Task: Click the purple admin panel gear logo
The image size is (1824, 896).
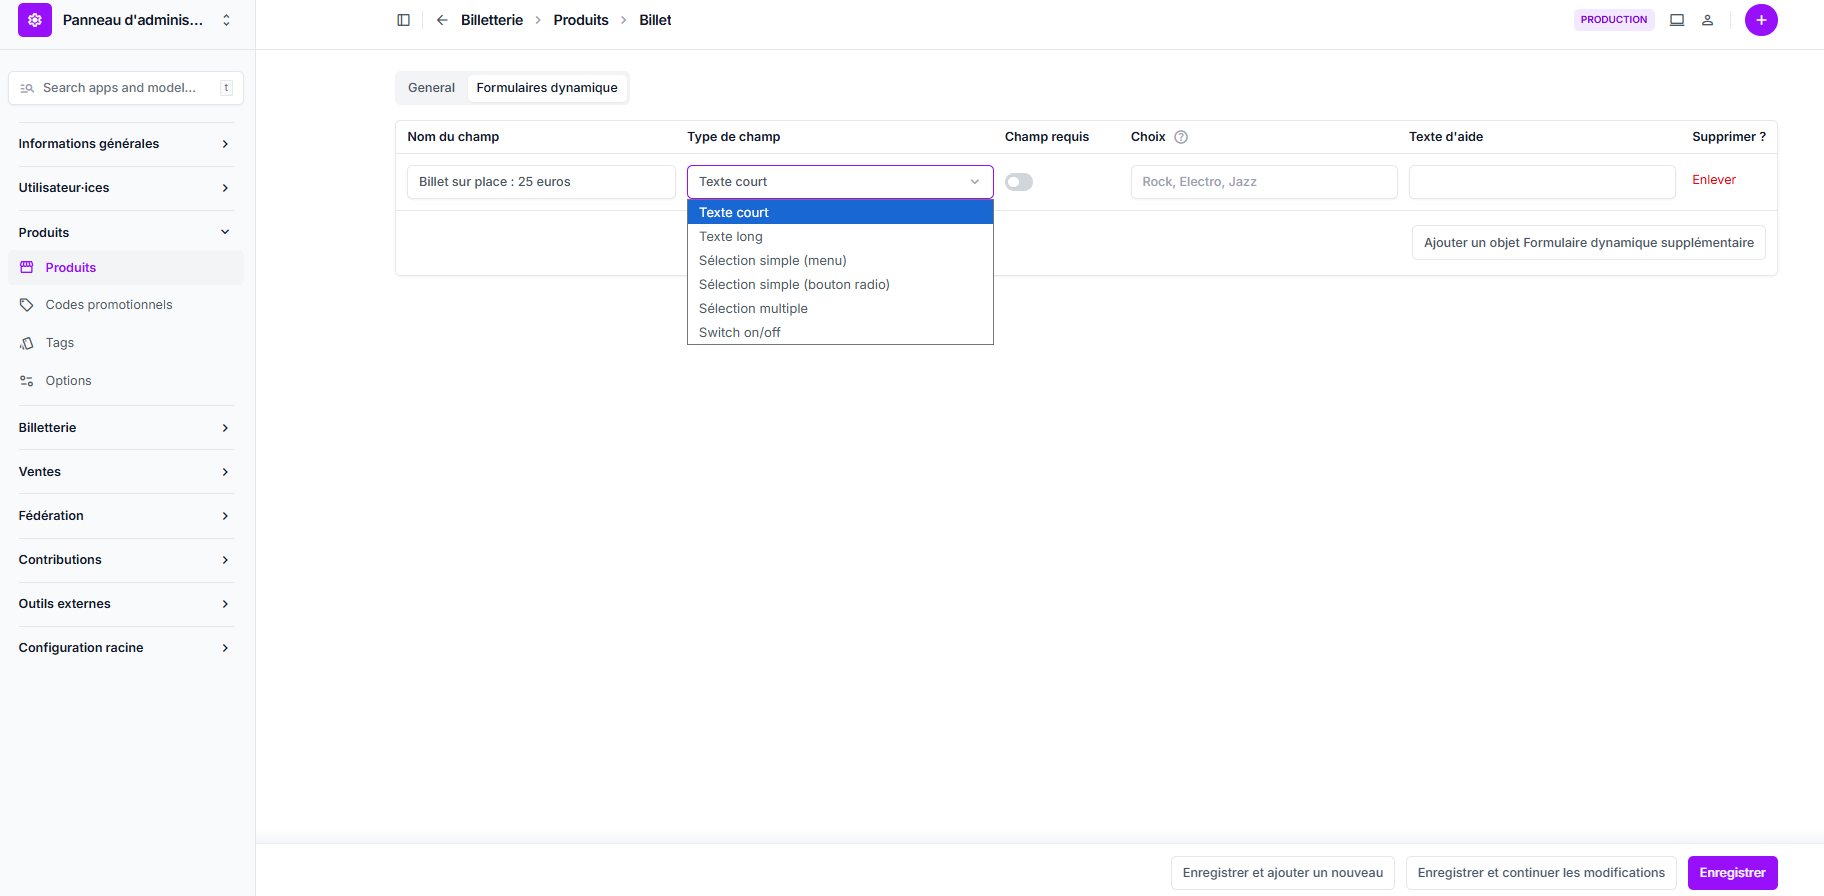Action: [35, 20]
